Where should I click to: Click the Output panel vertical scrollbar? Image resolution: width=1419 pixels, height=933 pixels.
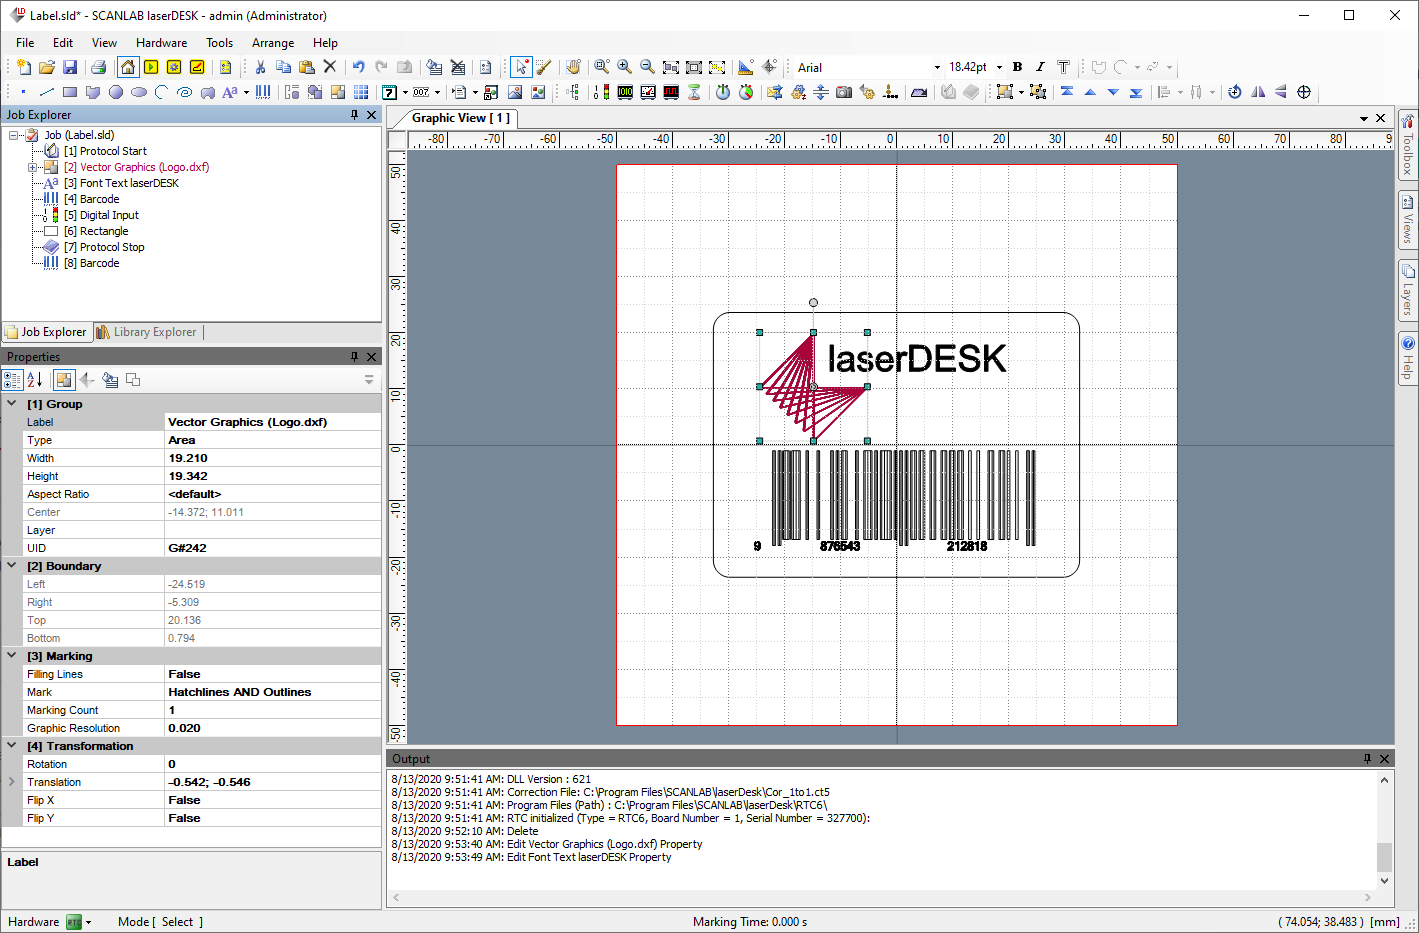point(1385,829)
